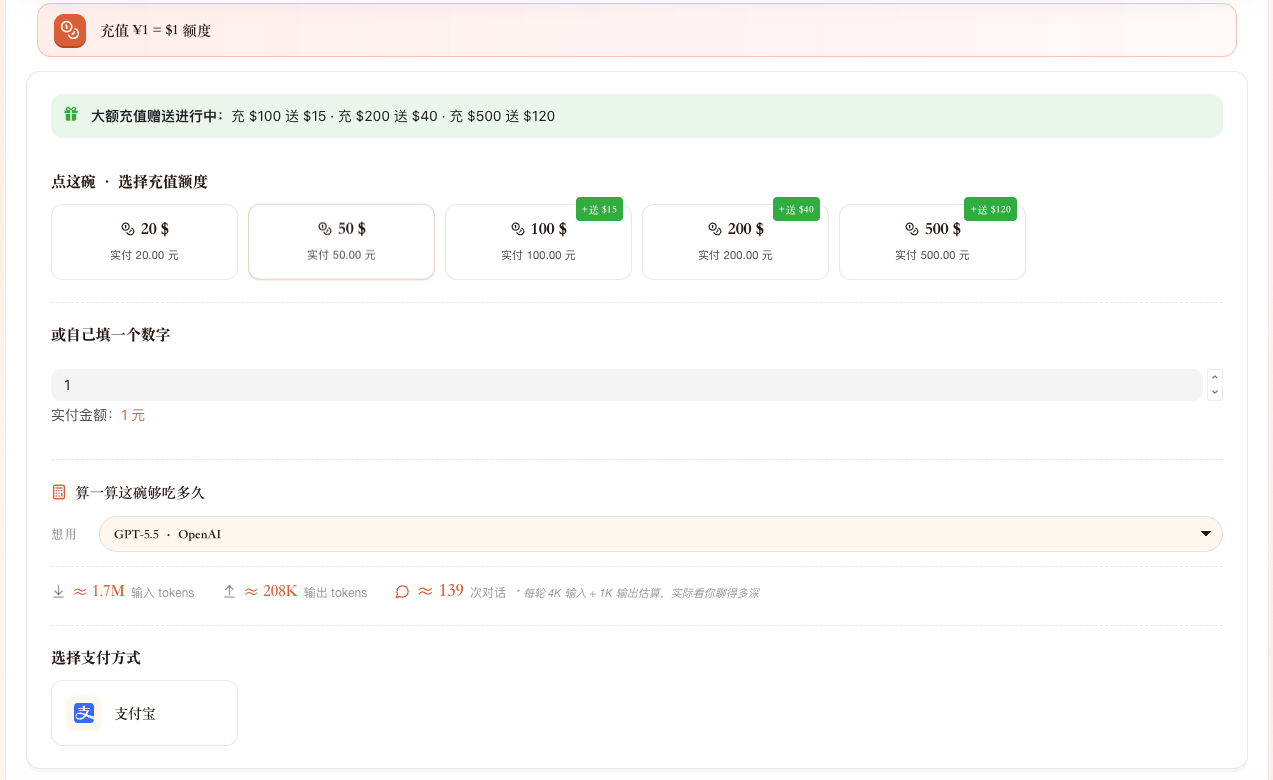Image resolution: width=1273 pixels, height=780 pixels.
Task: Choose the 200 $ recharge option
Action: (x=735, y=242)
